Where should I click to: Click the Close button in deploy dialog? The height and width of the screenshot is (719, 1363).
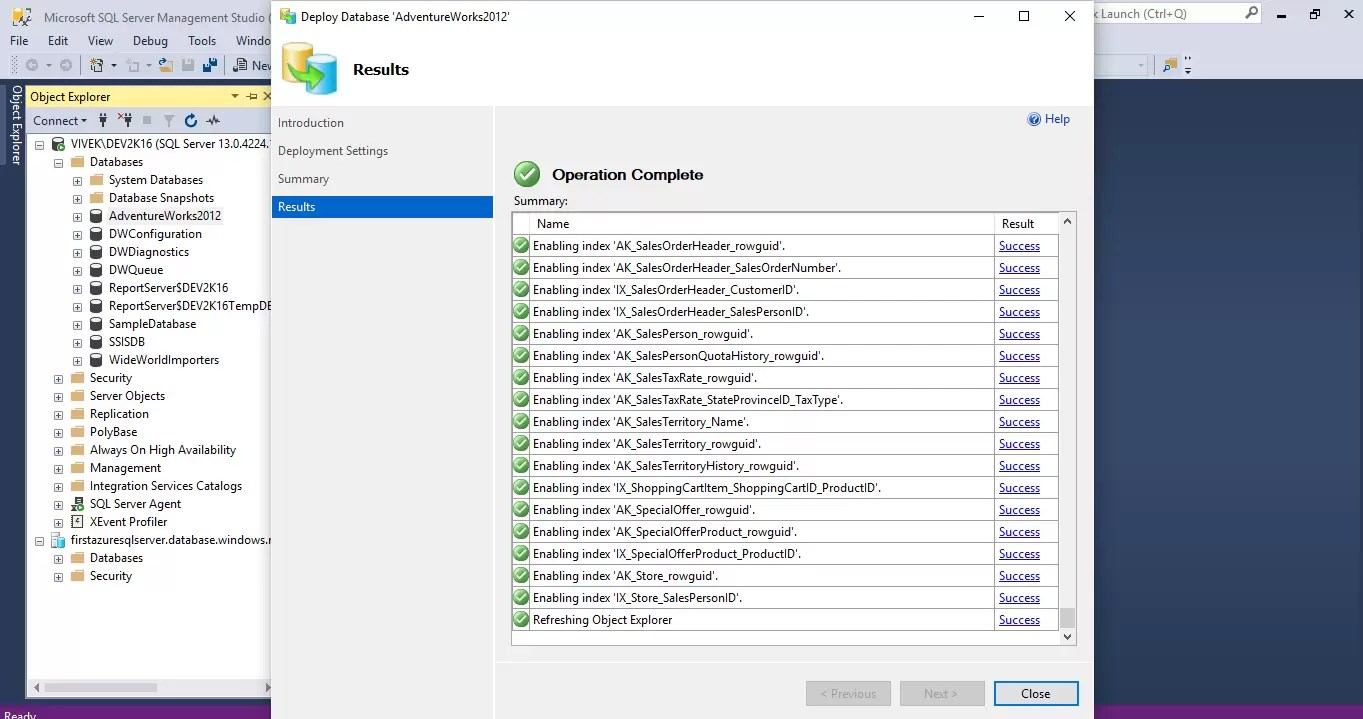(1036, 694)
